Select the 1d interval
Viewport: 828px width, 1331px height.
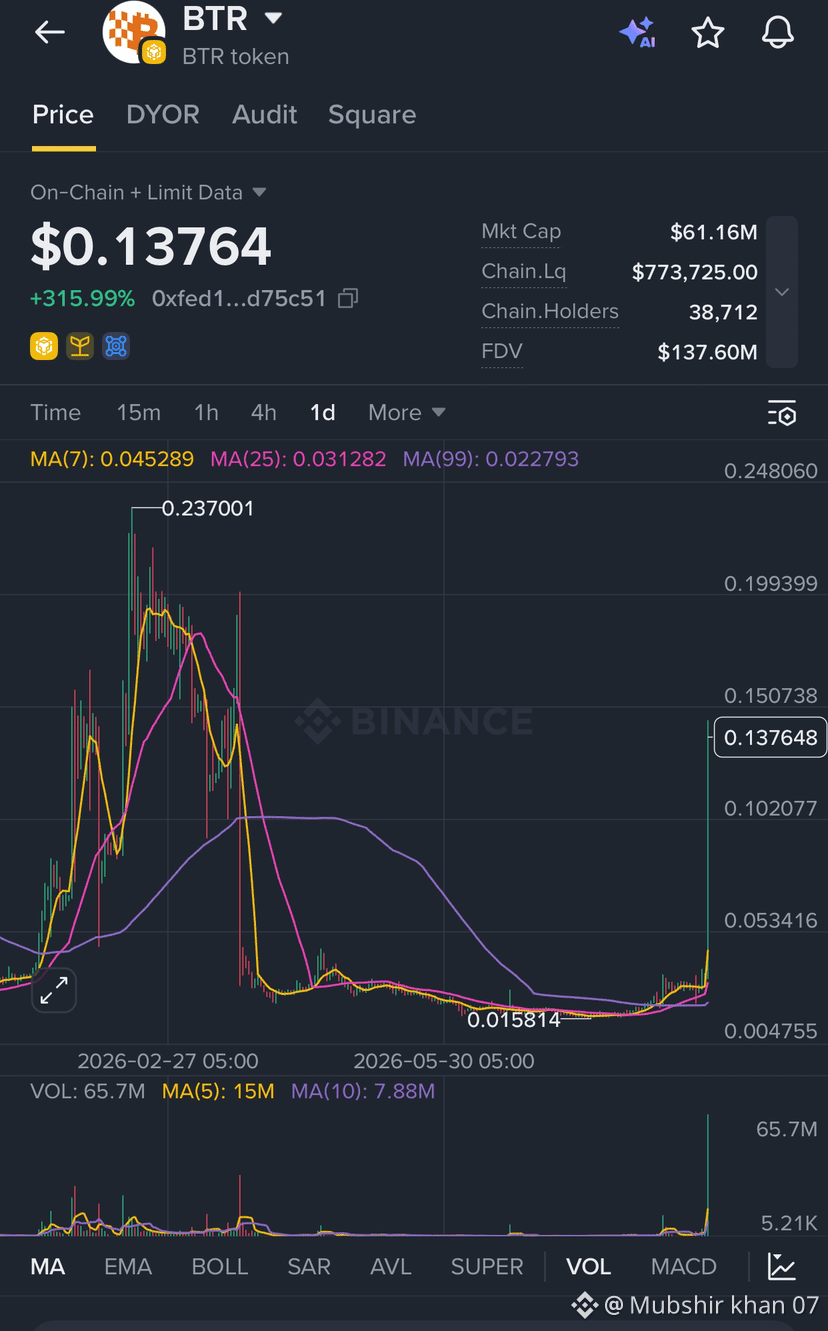click(323, 412)
